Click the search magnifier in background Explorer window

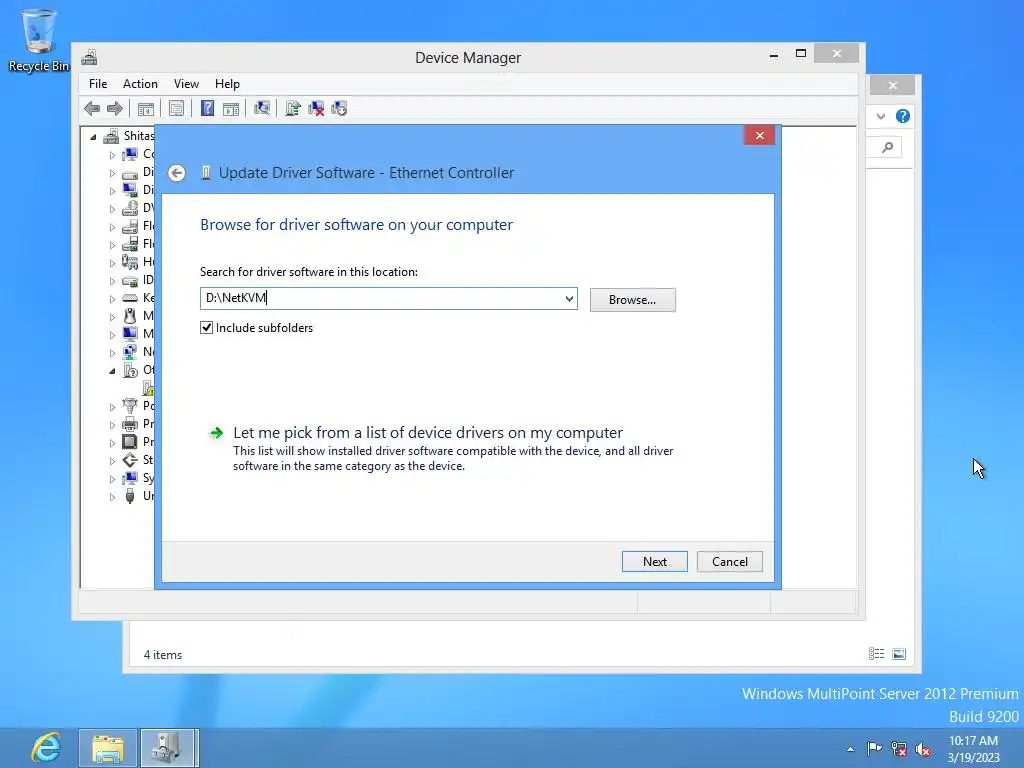tap(888, 148)
